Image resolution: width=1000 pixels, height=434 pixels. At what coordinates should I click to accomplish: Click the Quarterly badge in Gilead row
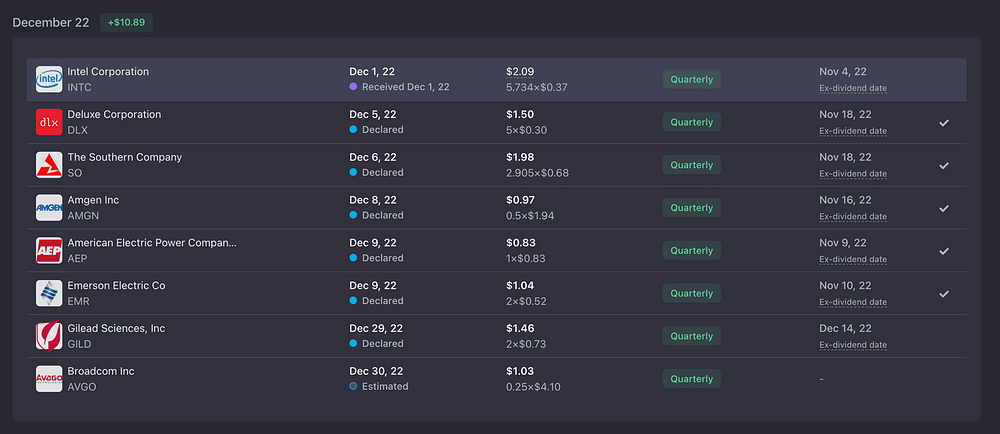tap(691, 336)
